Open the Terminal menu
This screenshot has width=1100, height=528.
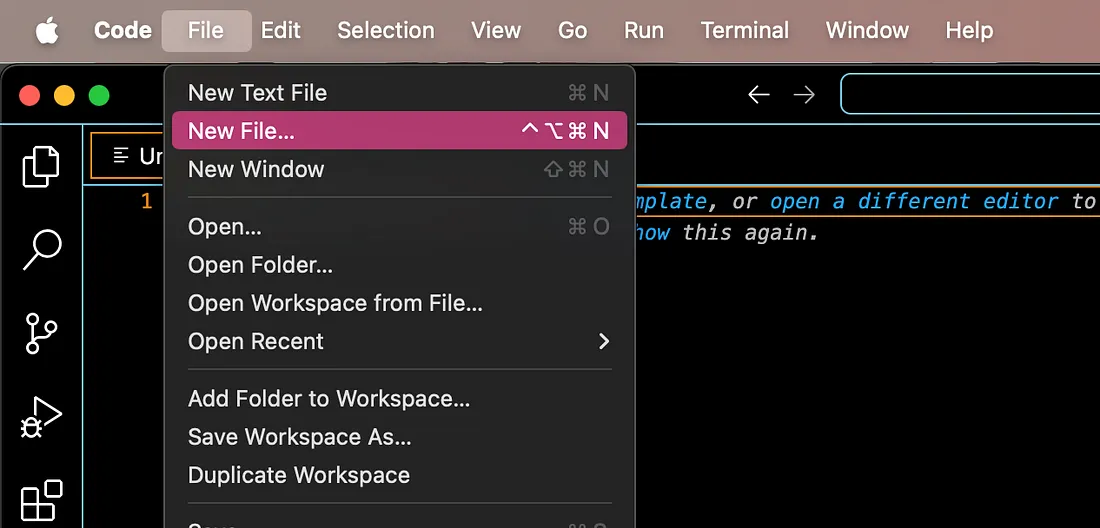click(x=745, y=31)
